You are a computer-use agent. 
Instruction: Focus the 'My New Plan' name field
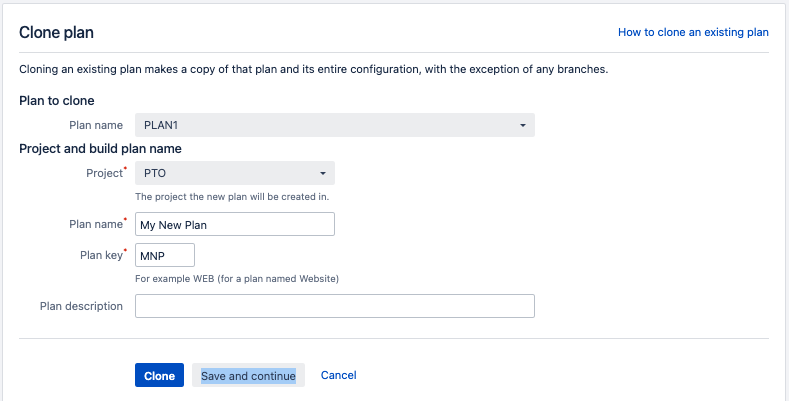click(234, 224)
